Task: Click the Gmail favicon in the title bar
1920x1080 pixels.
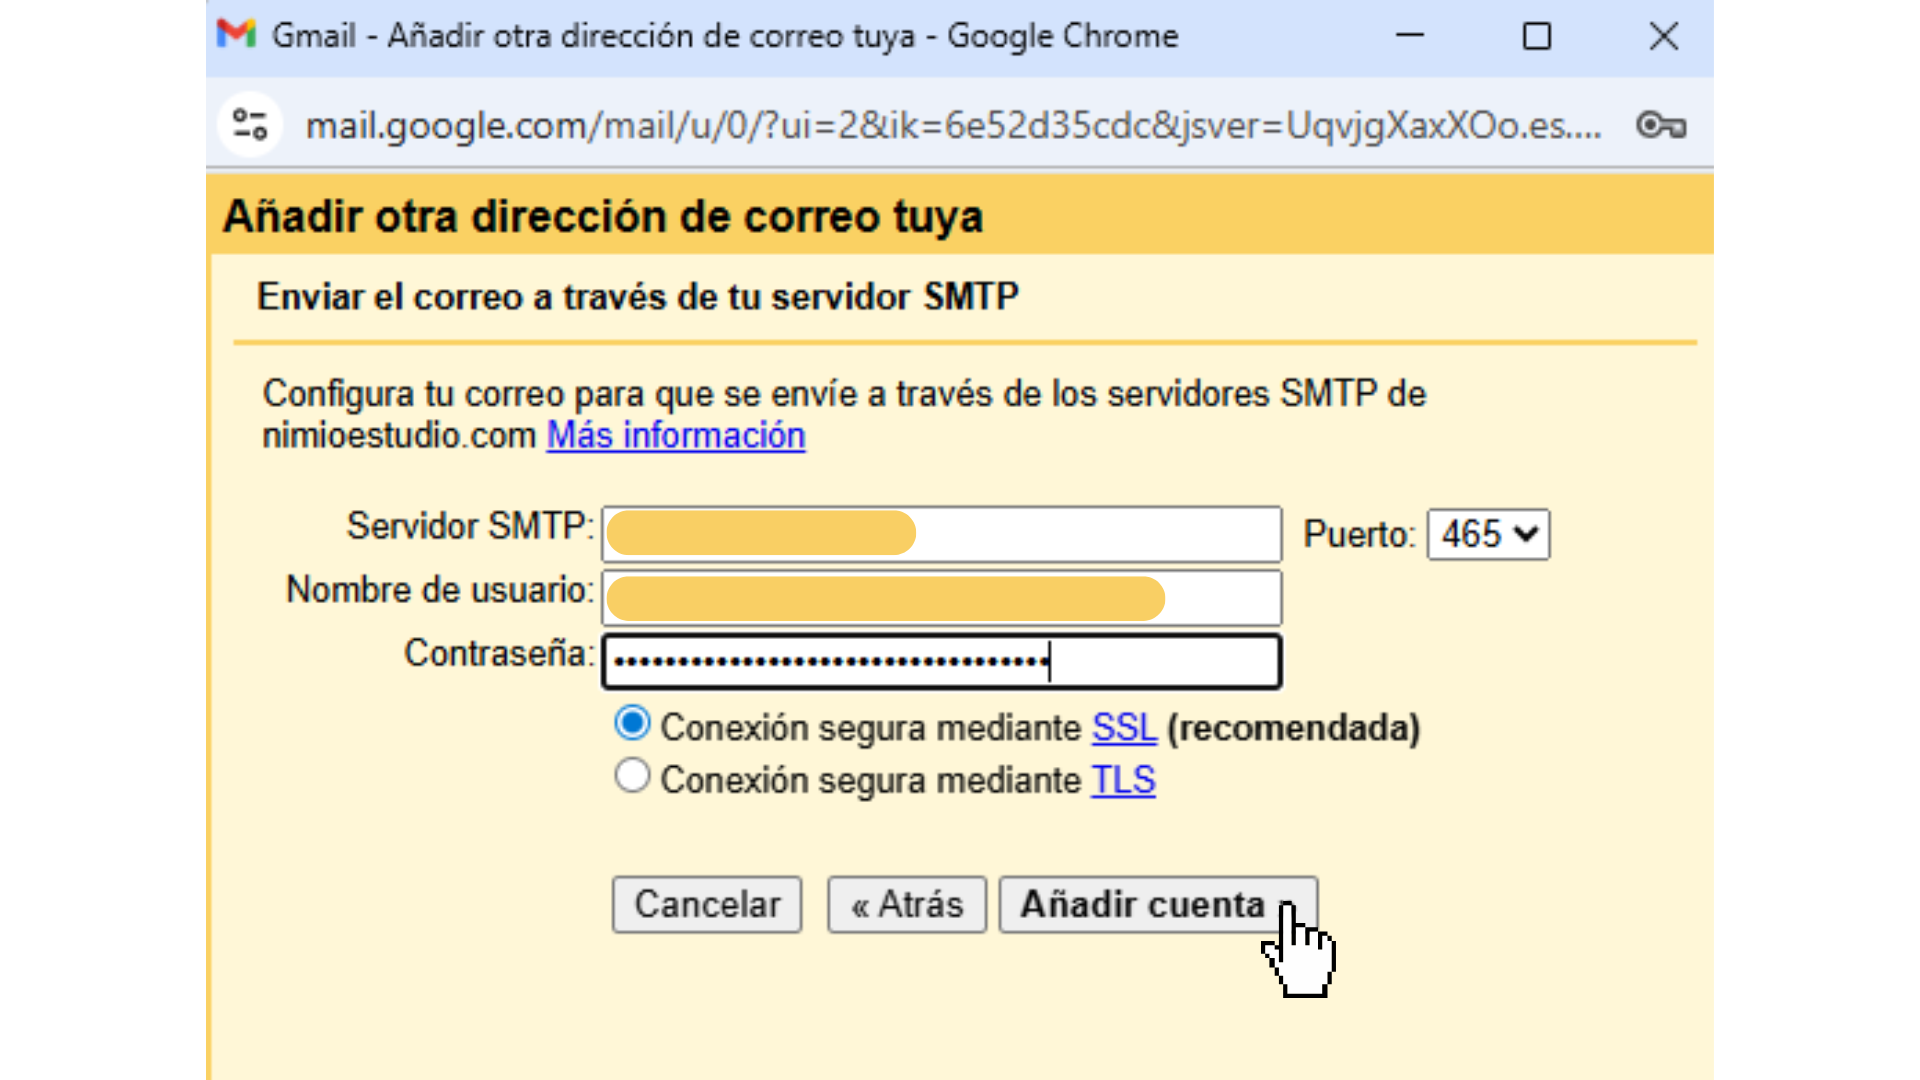Action: tap(237, 33)
